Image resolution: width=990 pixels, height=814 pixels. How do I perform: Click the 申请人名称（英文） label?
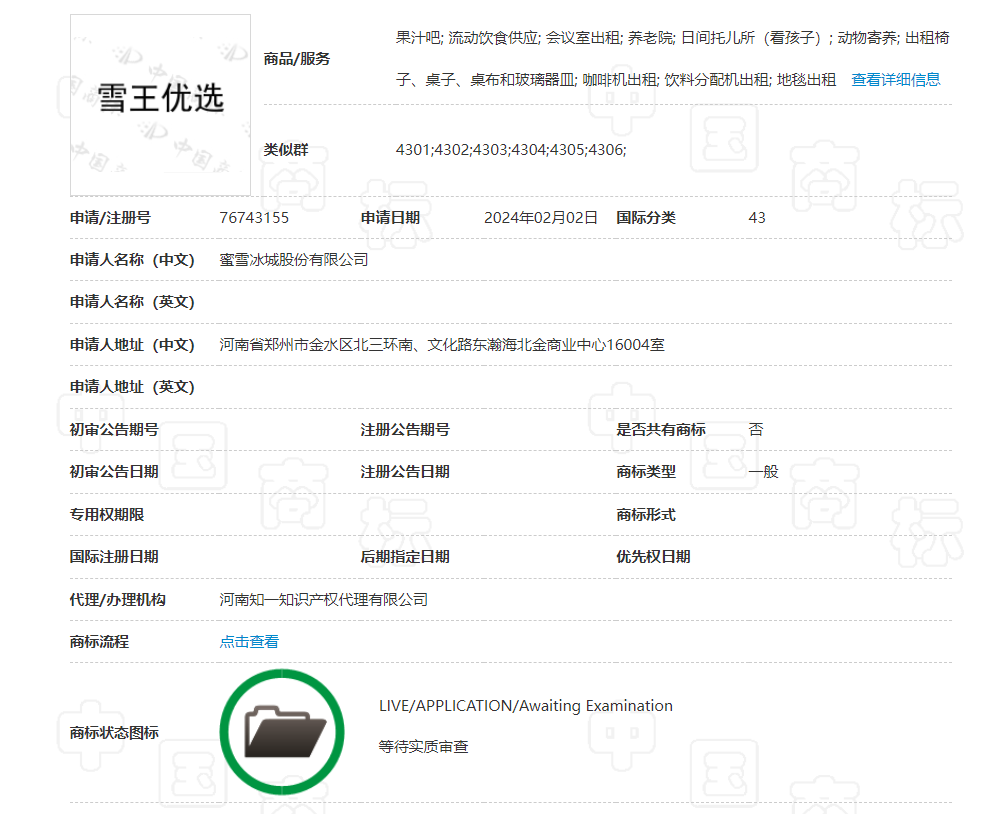point(132,302)
